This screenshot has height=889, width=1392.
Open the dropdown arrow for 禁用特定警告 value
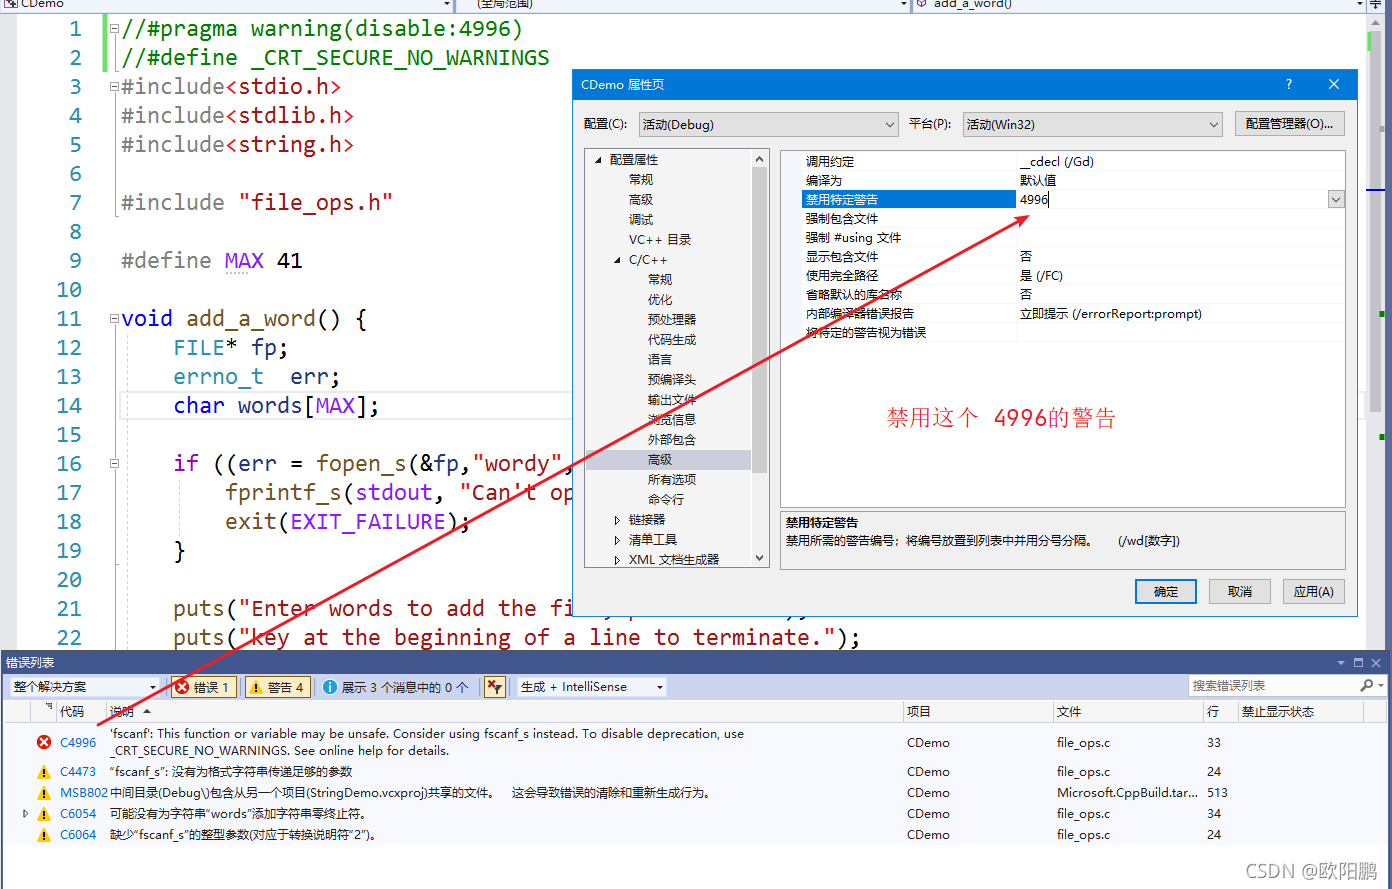pyautogui.click(x=1336, y=200)
